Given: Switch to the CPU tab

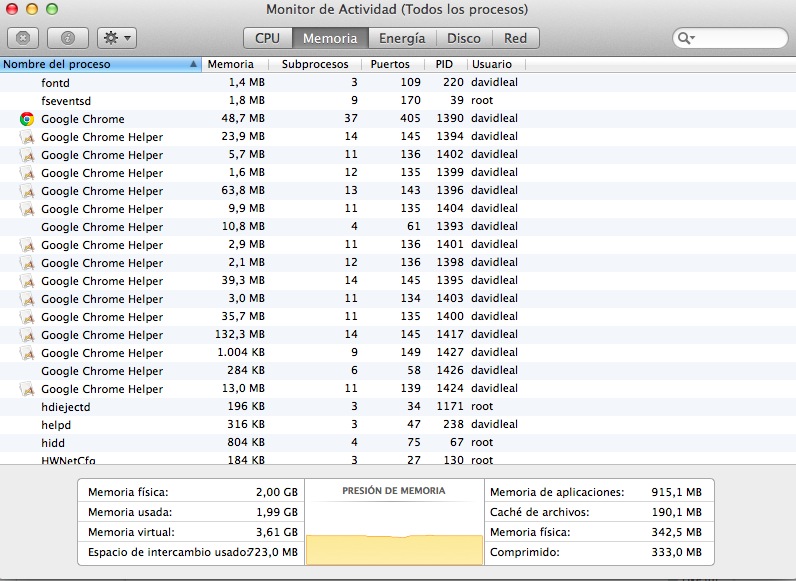Looking at the screenshot, I should pos(268,38).
